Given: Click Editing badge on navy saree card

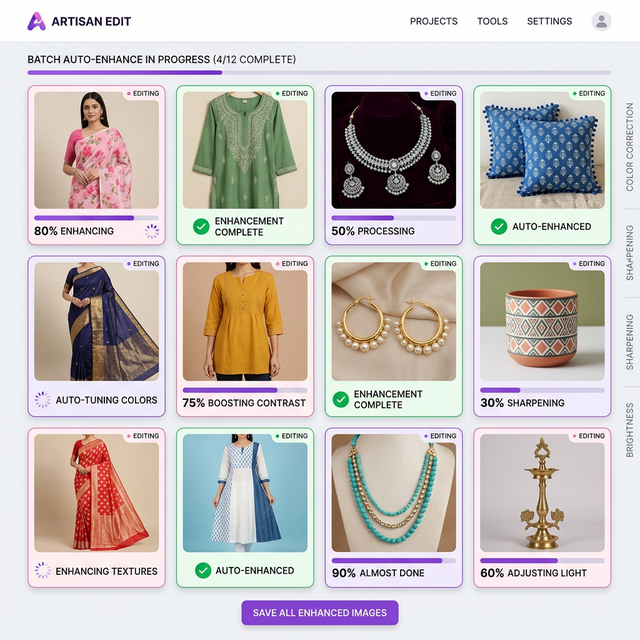Looking at the screenshot, I should [143, 264].
